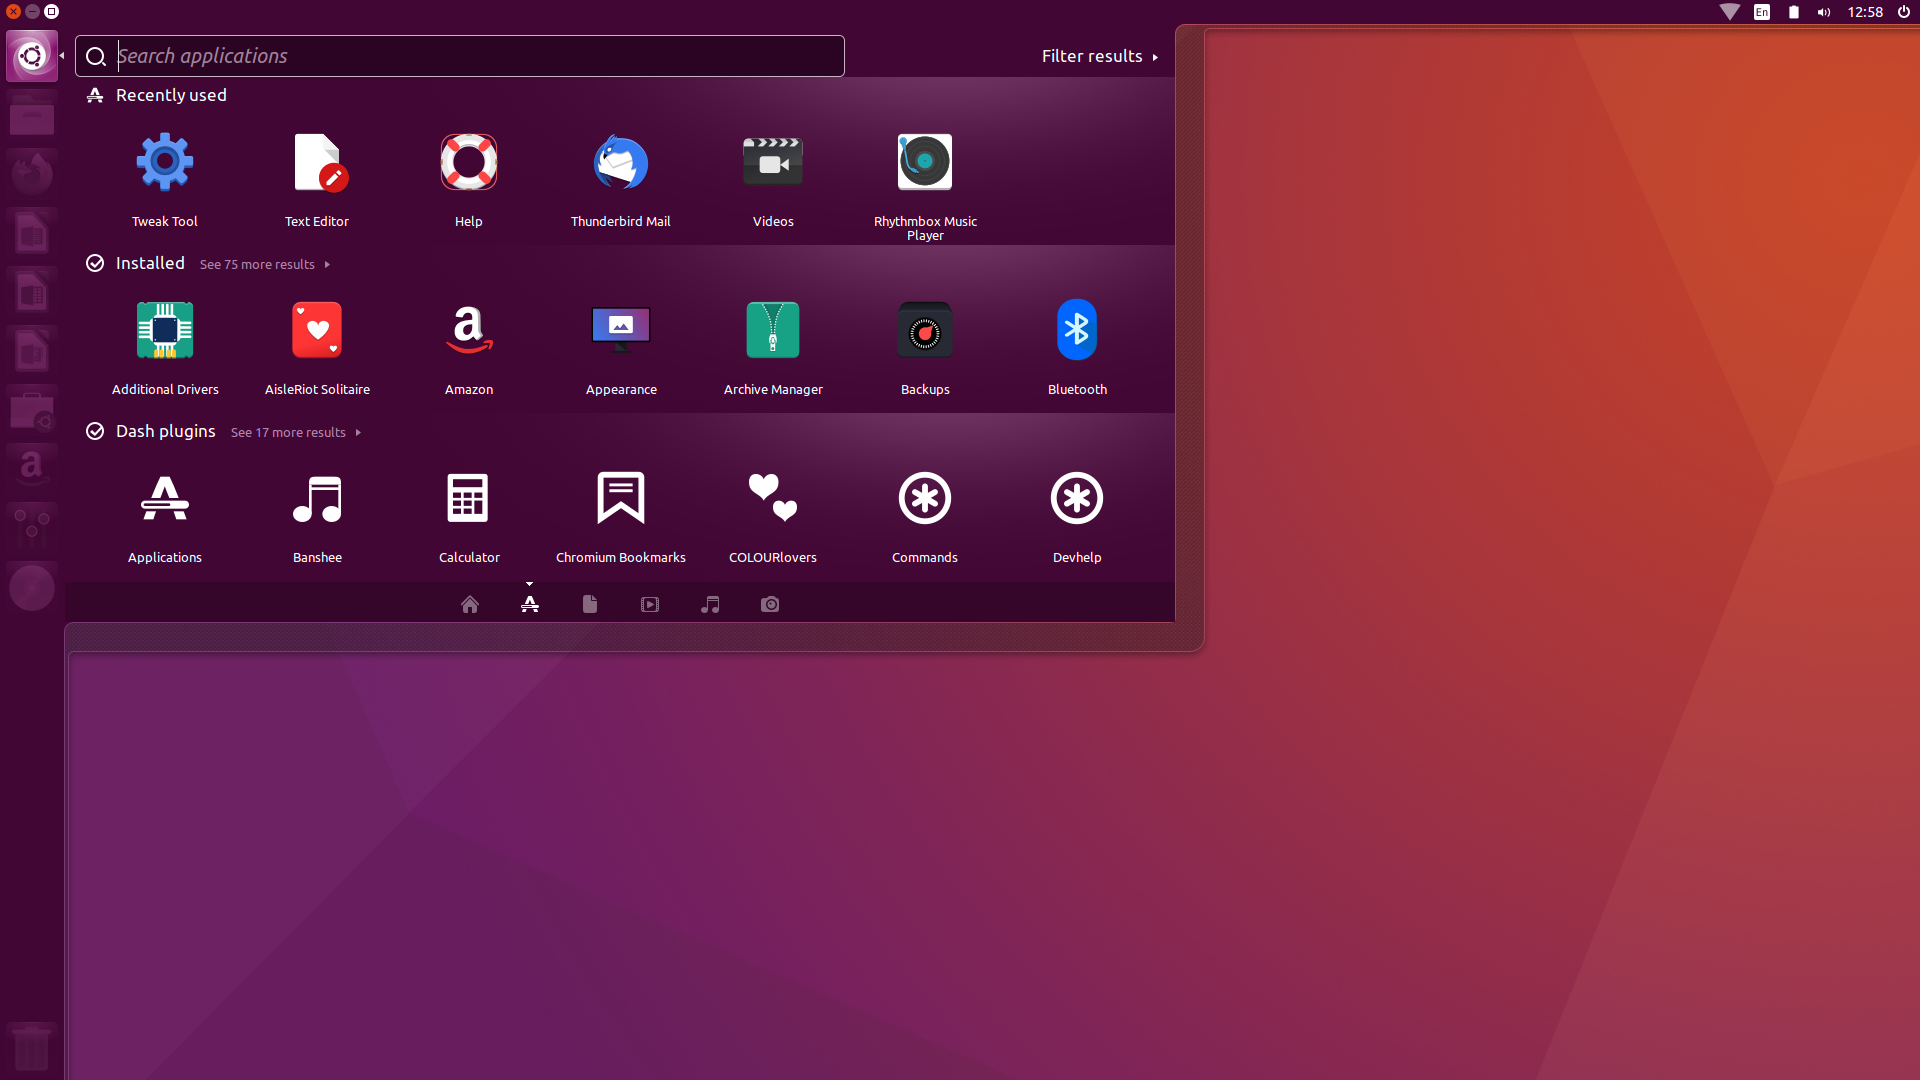The height and width of the screenshot is (1080, 1920).
Task: Focus the Search applications field
Action: 460,57
